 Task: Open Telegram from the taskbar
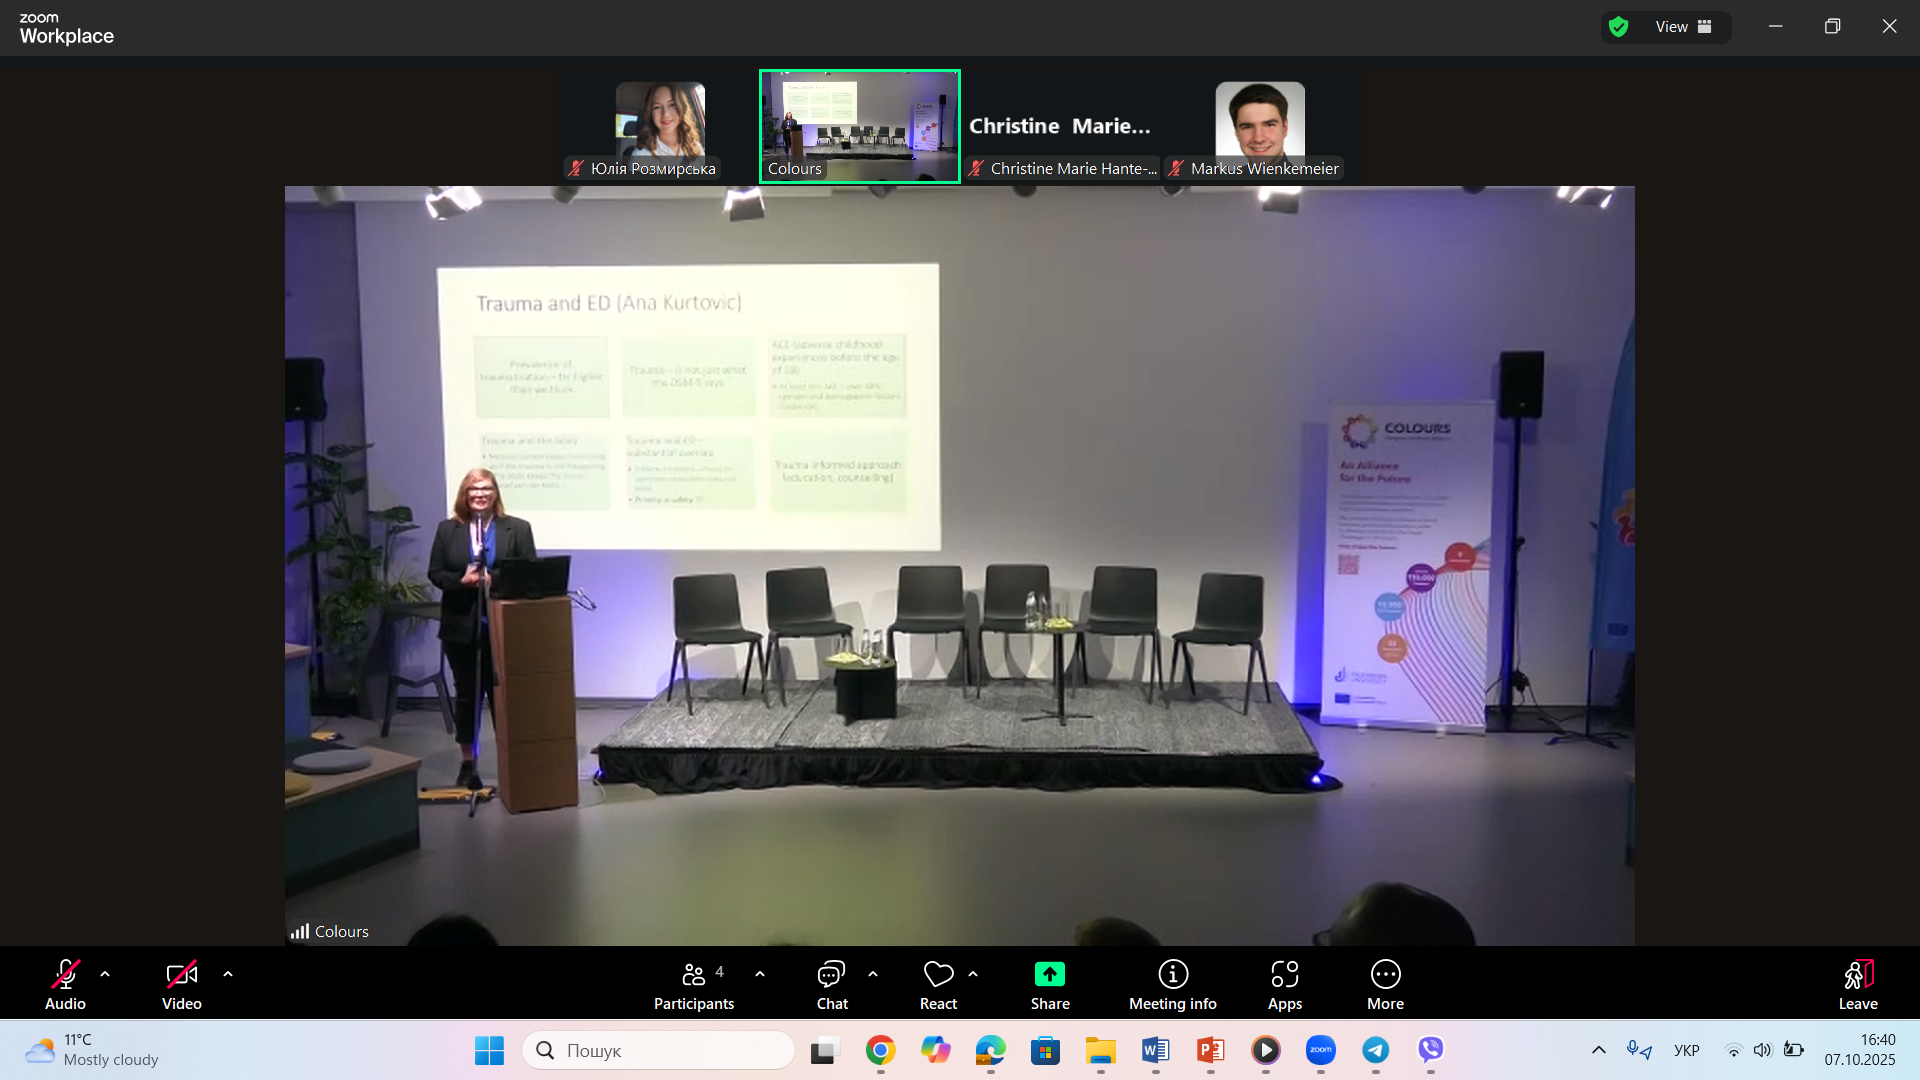click(1375, 1050)
